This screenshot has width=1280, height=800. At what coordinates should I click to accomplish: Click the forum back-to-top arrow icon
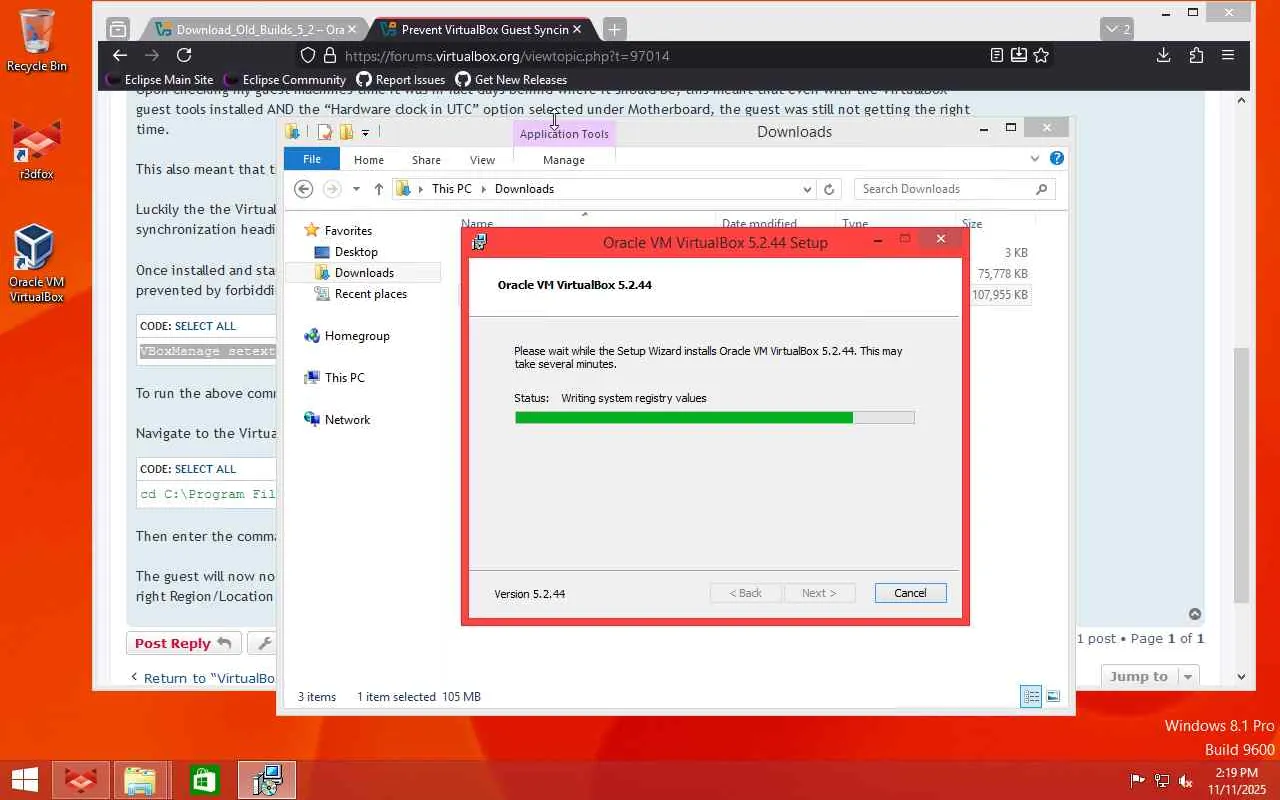click(1195, 614)
